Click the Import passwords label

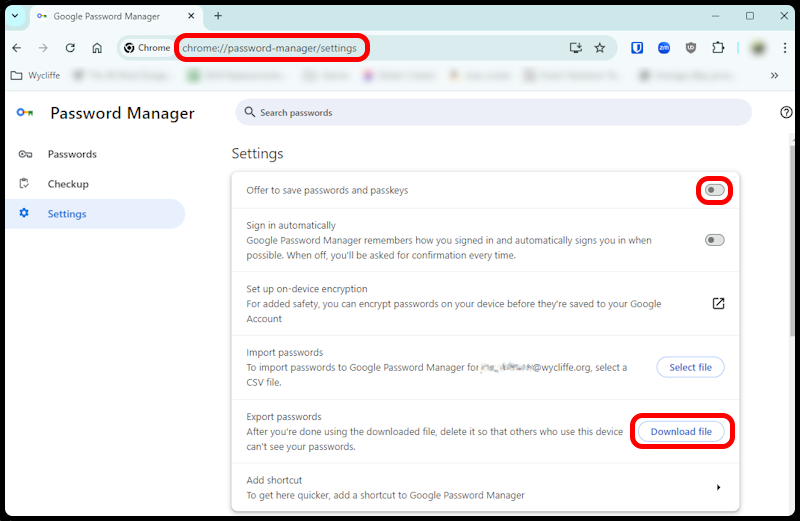click(x=285, y=353)
